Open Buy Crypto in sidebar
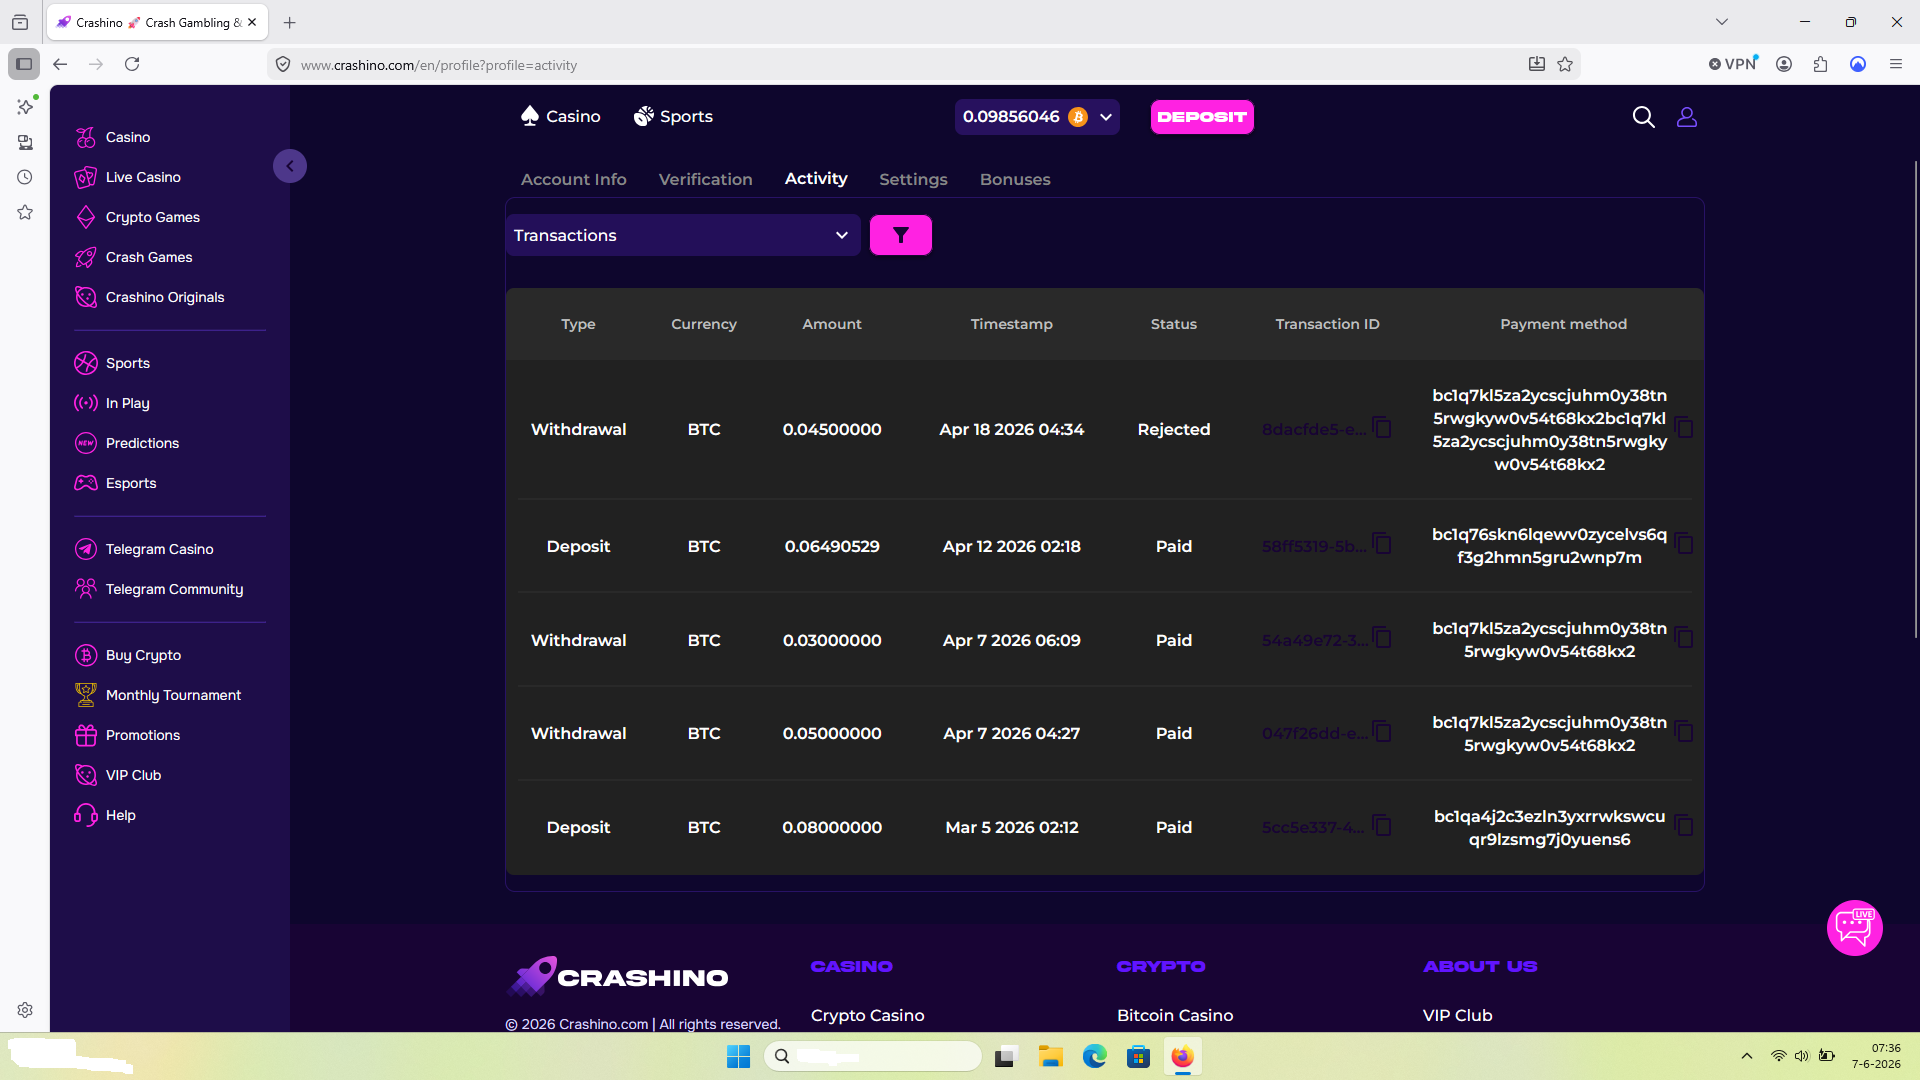This screenshot has width=1920, height=1080. pyautogui.click(x=128, y=655)
